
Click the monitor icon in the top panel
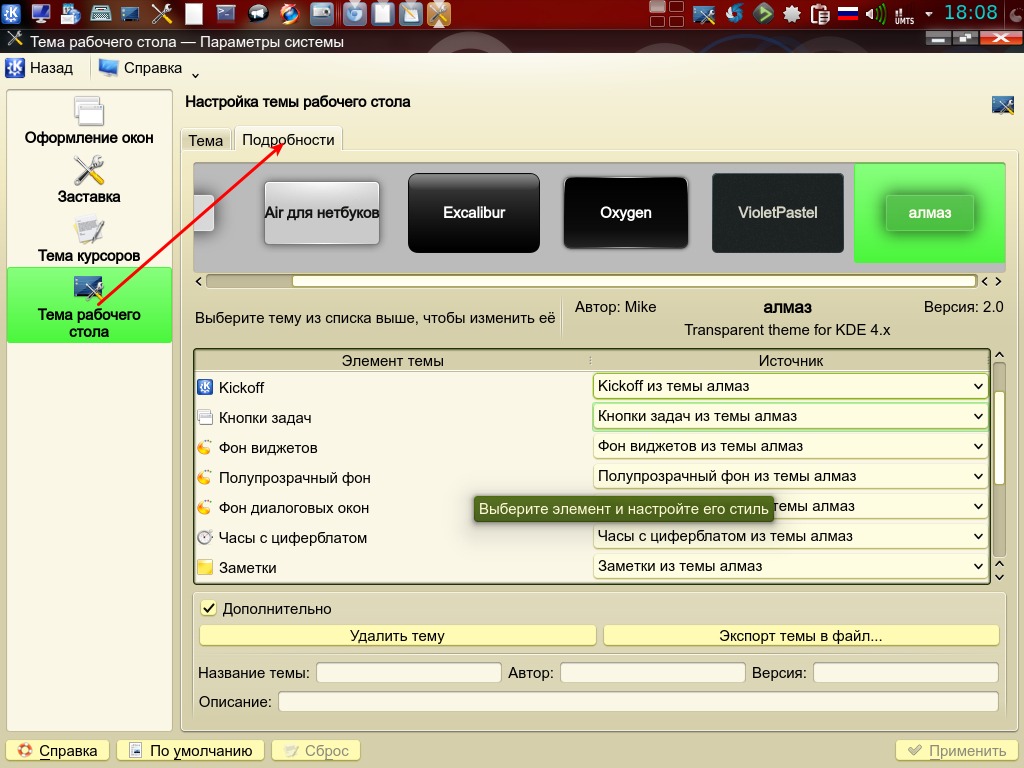pyautogui.click(x=40, y=13)
